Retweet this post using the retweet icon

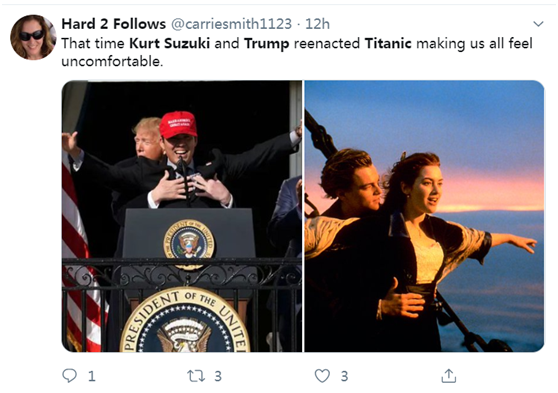pyautogui.click(x=196, y=376)
